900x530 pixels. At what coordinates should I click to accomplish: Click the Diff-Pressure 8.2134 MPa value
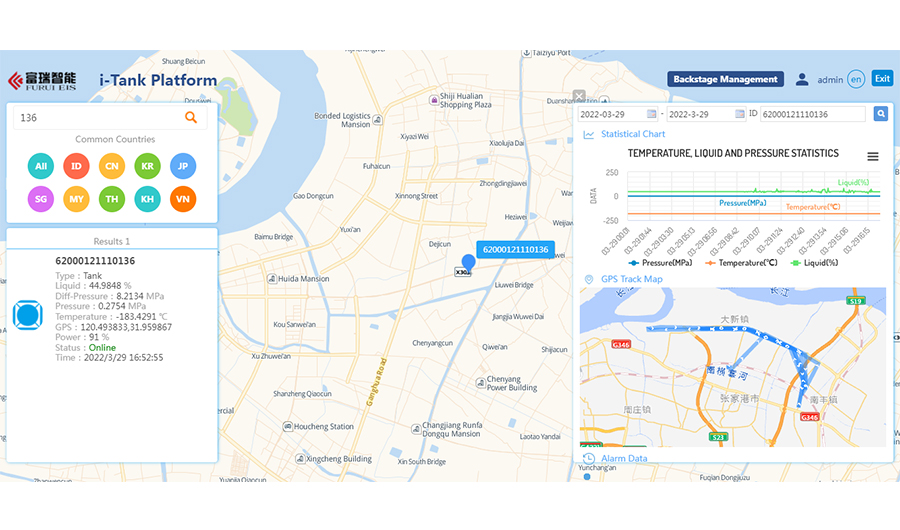140,296
